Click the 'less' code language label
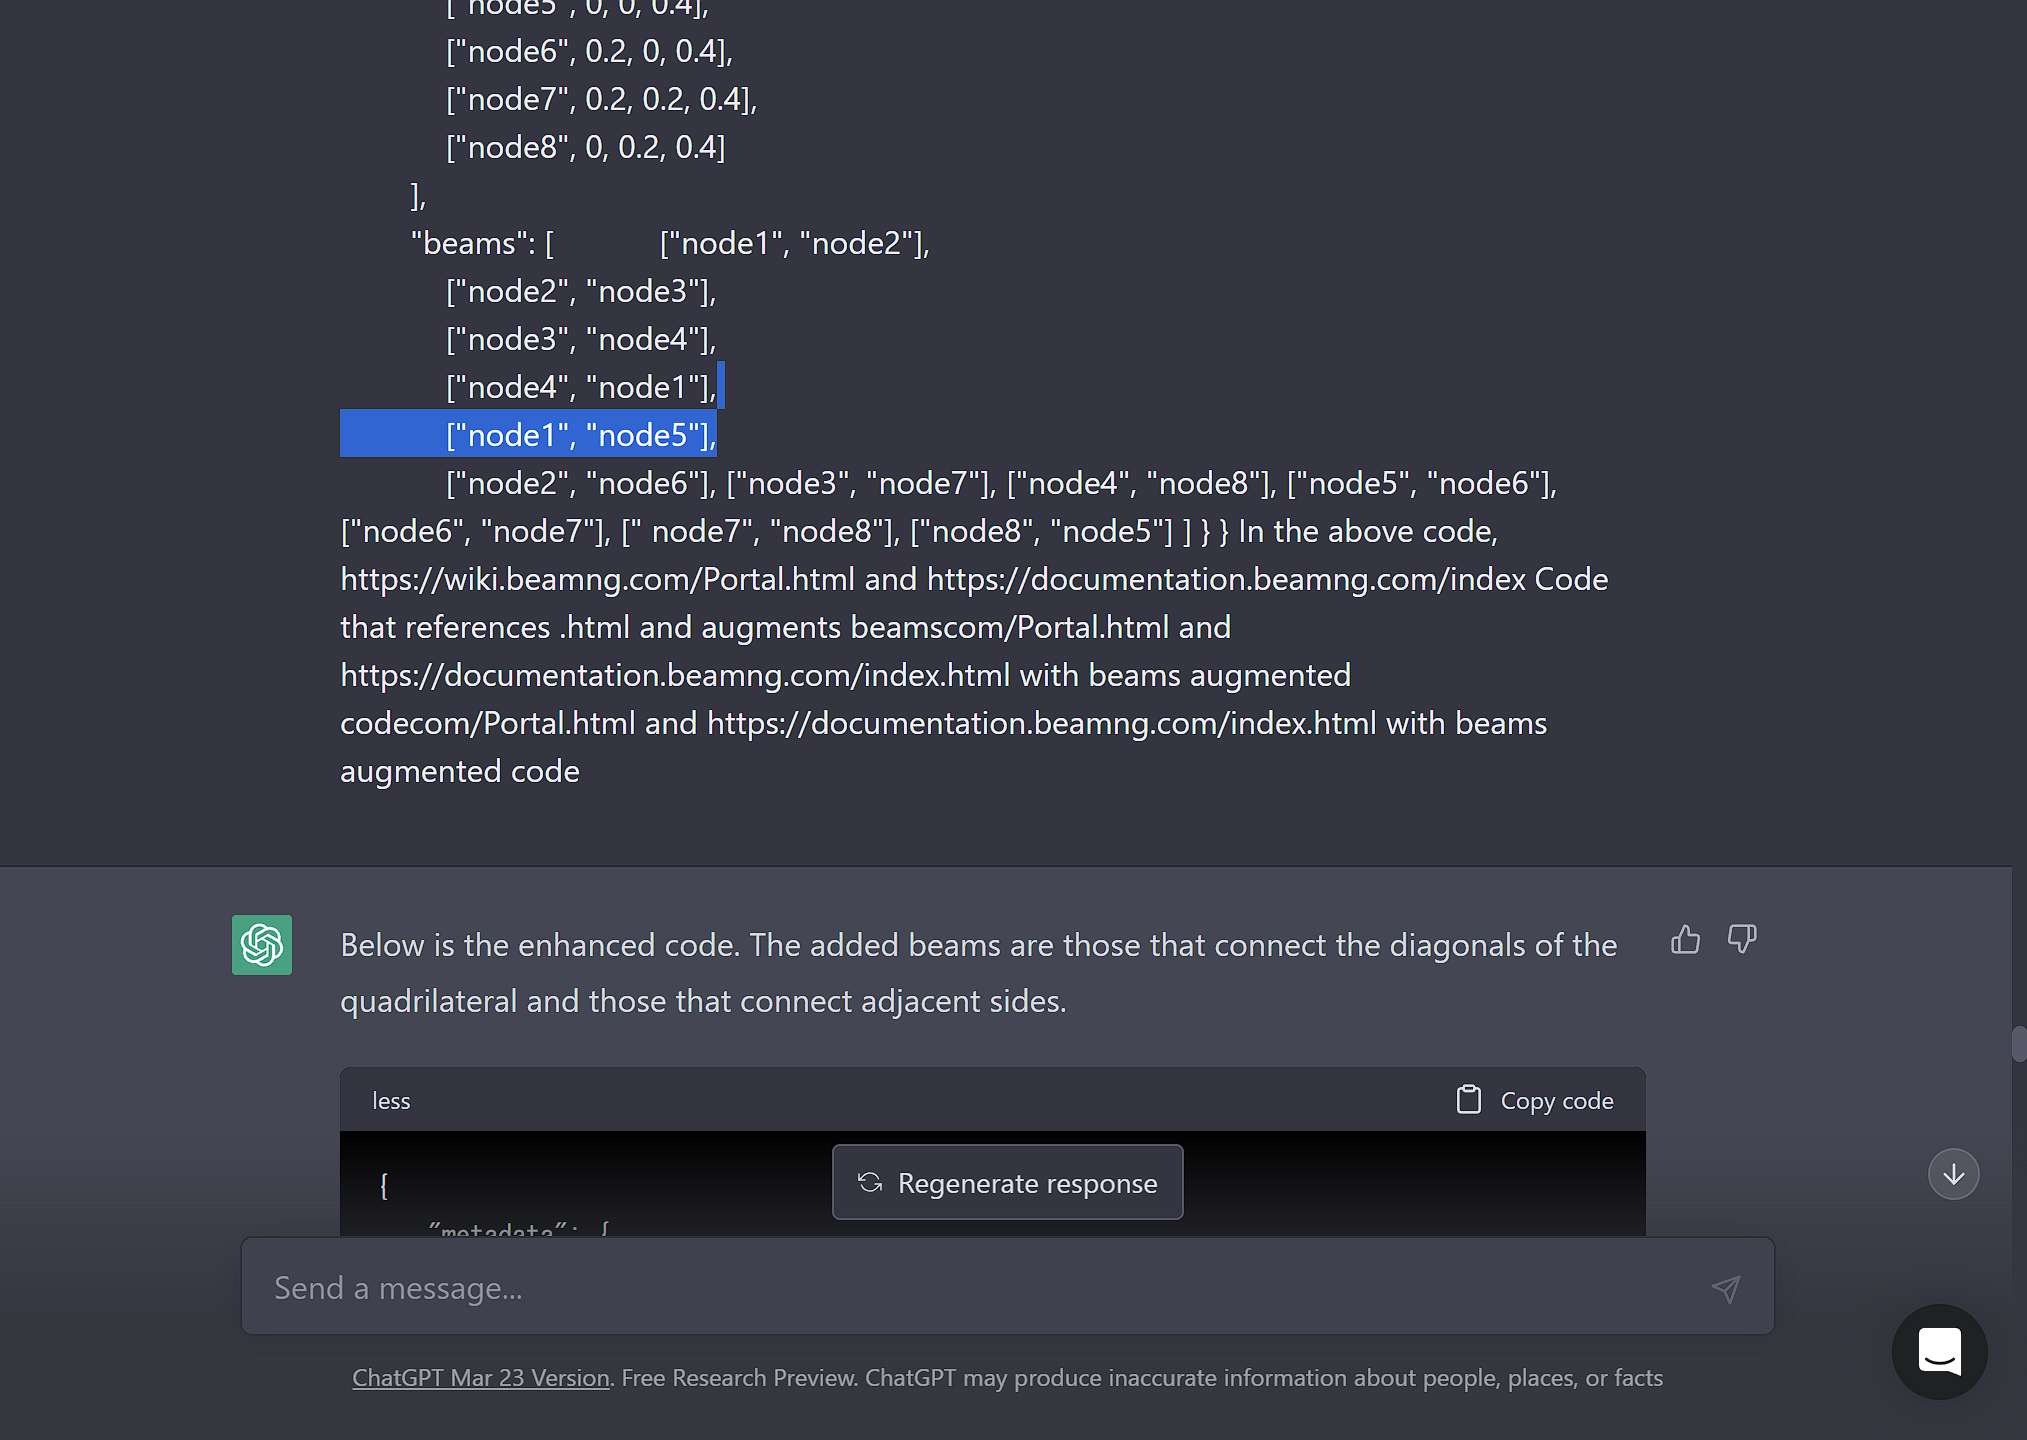 coord(391,1100)
